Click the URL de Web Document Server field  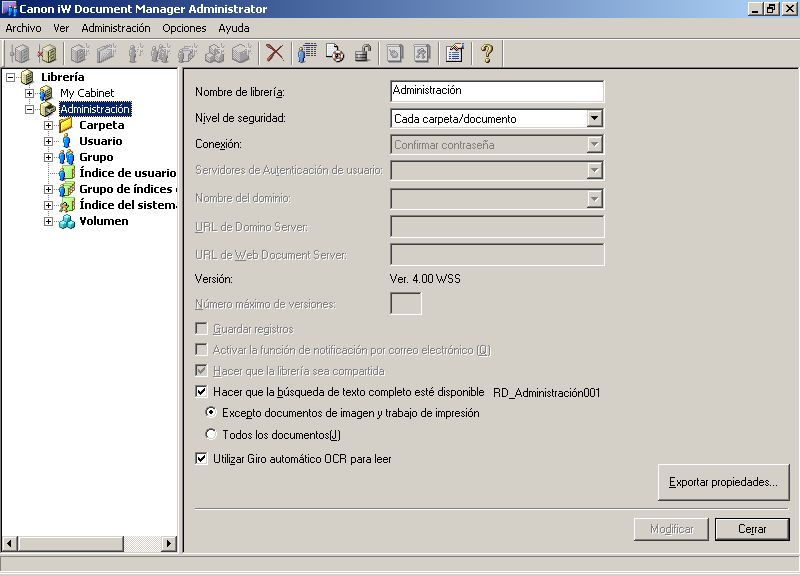pyautogui.click(x=497, y=254)
